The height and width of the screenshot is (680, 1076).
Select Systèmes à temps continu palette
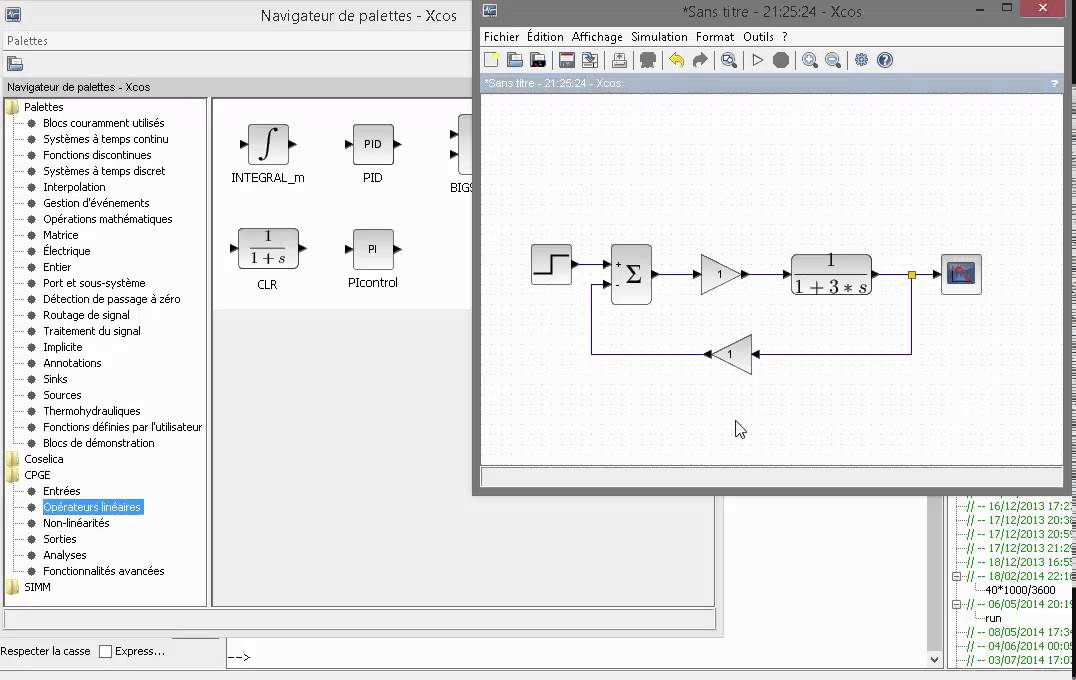(x=106, y=139)
